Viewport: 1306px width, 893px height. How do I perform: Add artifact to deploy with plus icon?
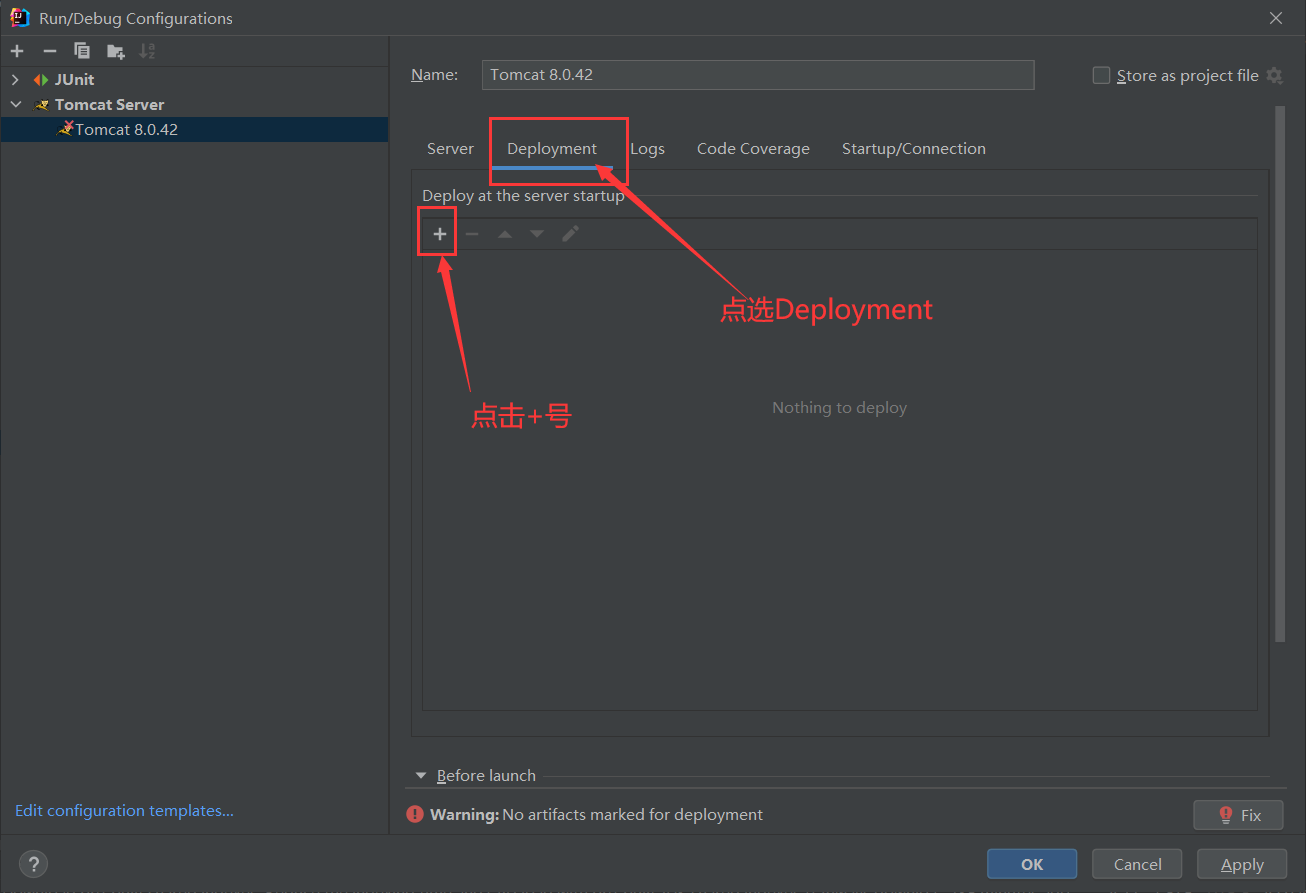click(x=439, y=234)
